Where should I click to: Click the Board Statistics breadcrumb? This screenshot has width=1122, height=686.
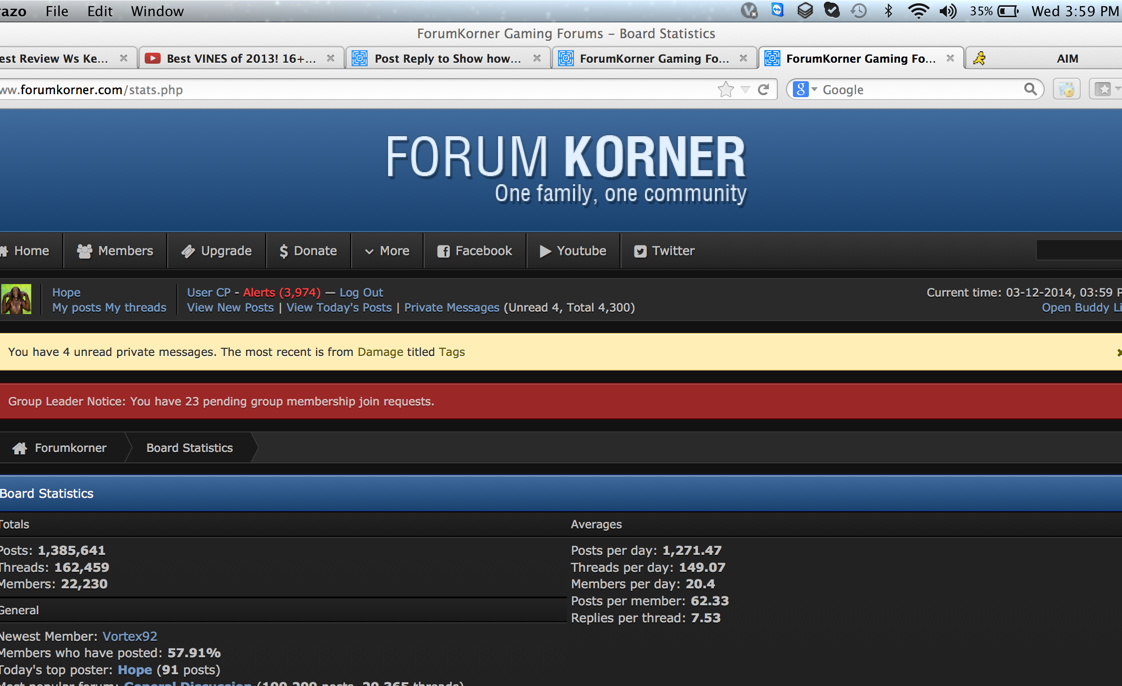[x=190, y=448]
